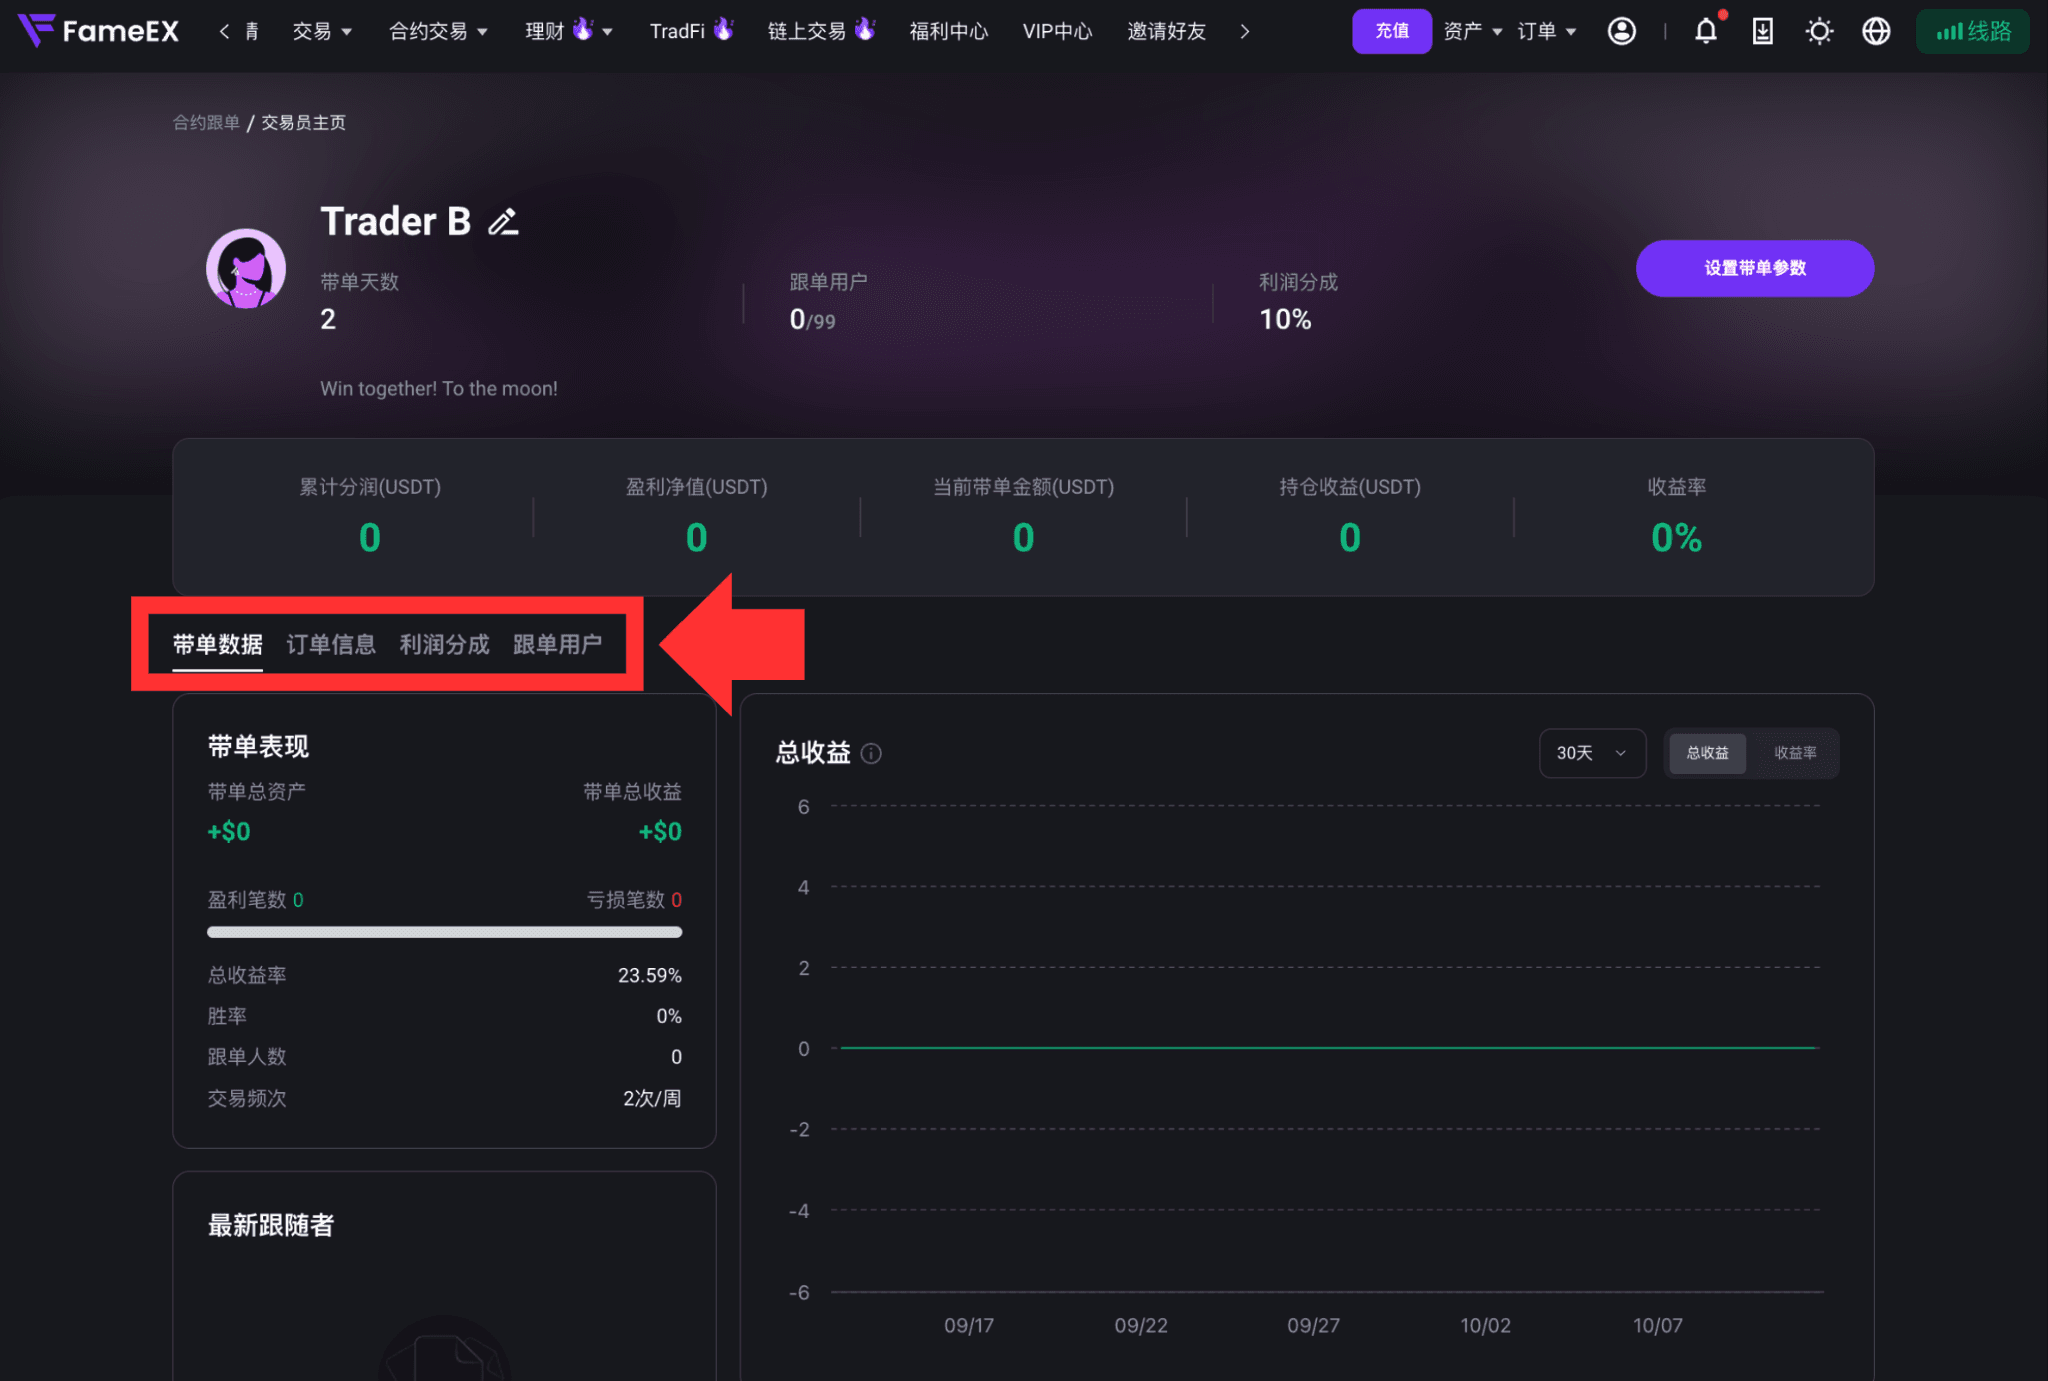Image resolution: width=2048 pixels, height=1381 pixels.
Task: Switch chart to 总收益 view
Action: point(1707,753)
